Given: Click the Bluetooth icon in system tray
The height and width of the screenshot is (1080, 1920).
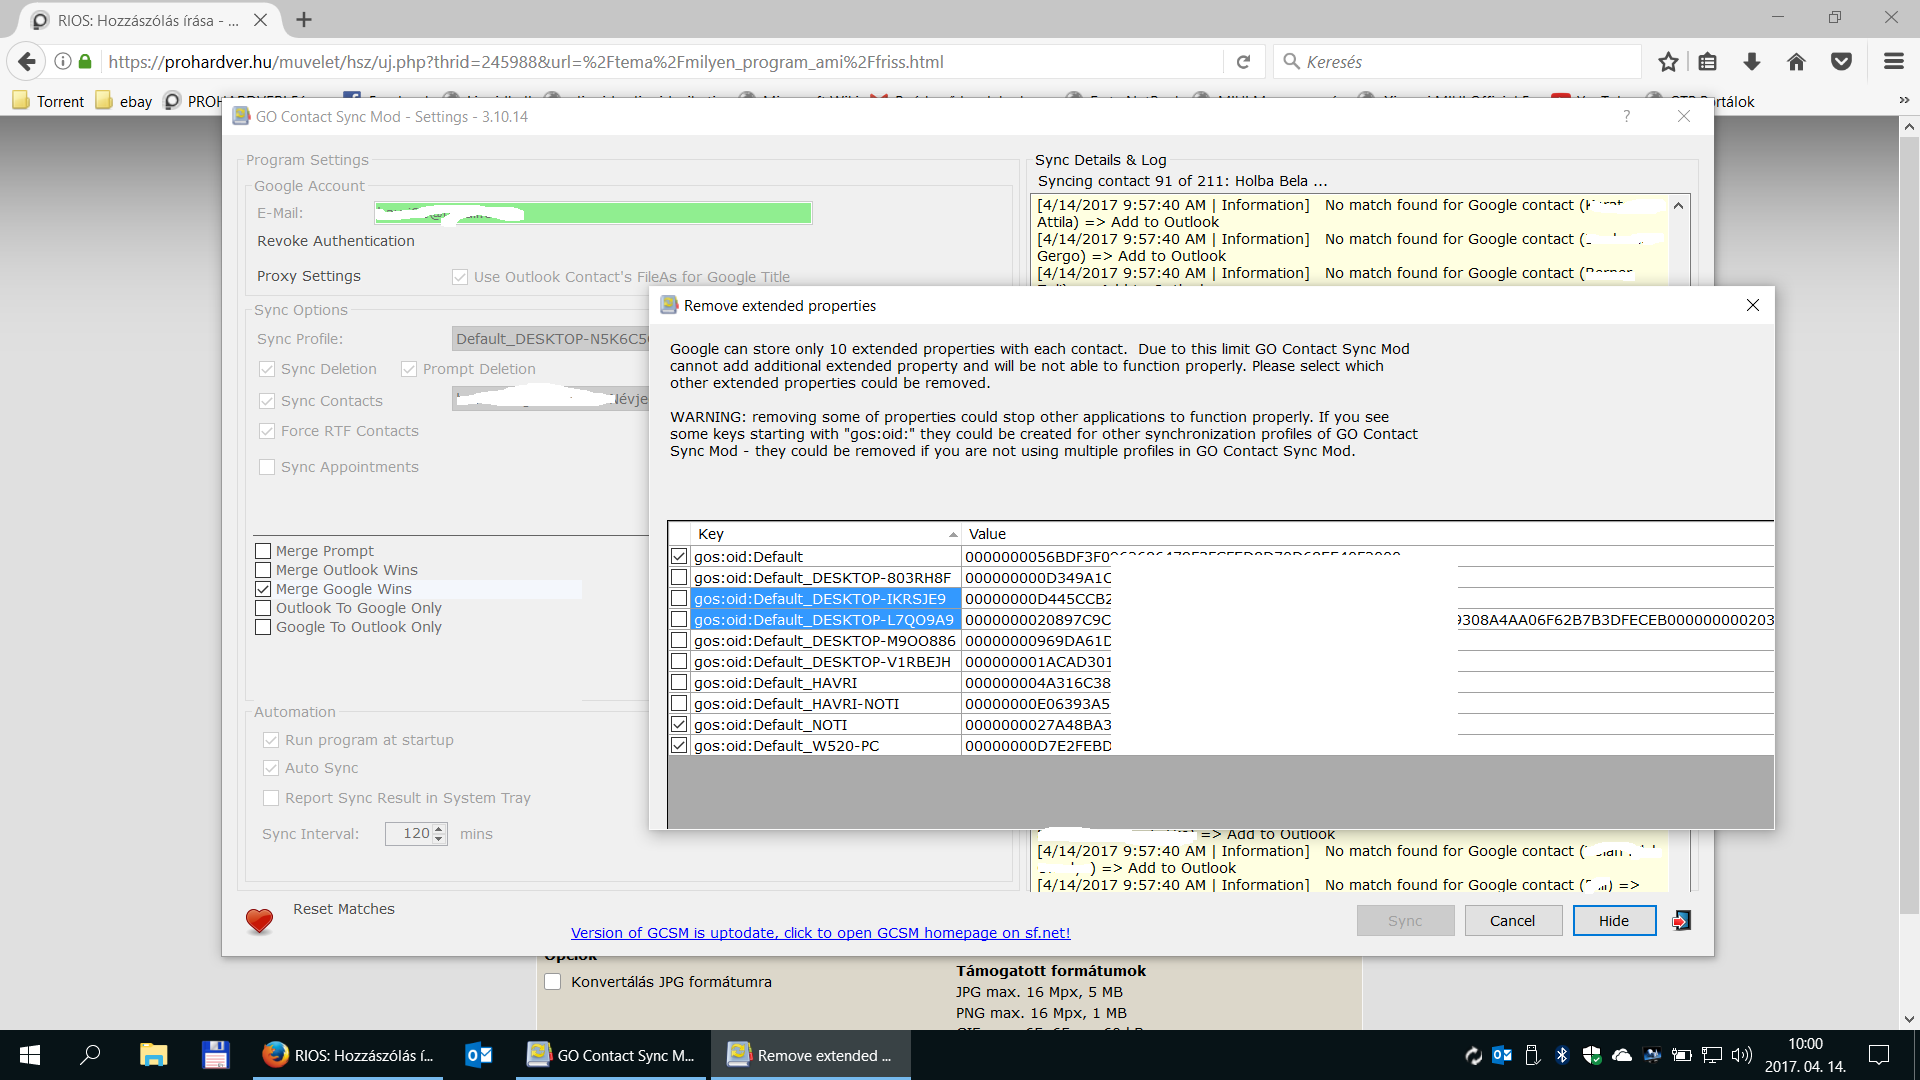Looking at the screenshot, I should tap(1562, 1055).
